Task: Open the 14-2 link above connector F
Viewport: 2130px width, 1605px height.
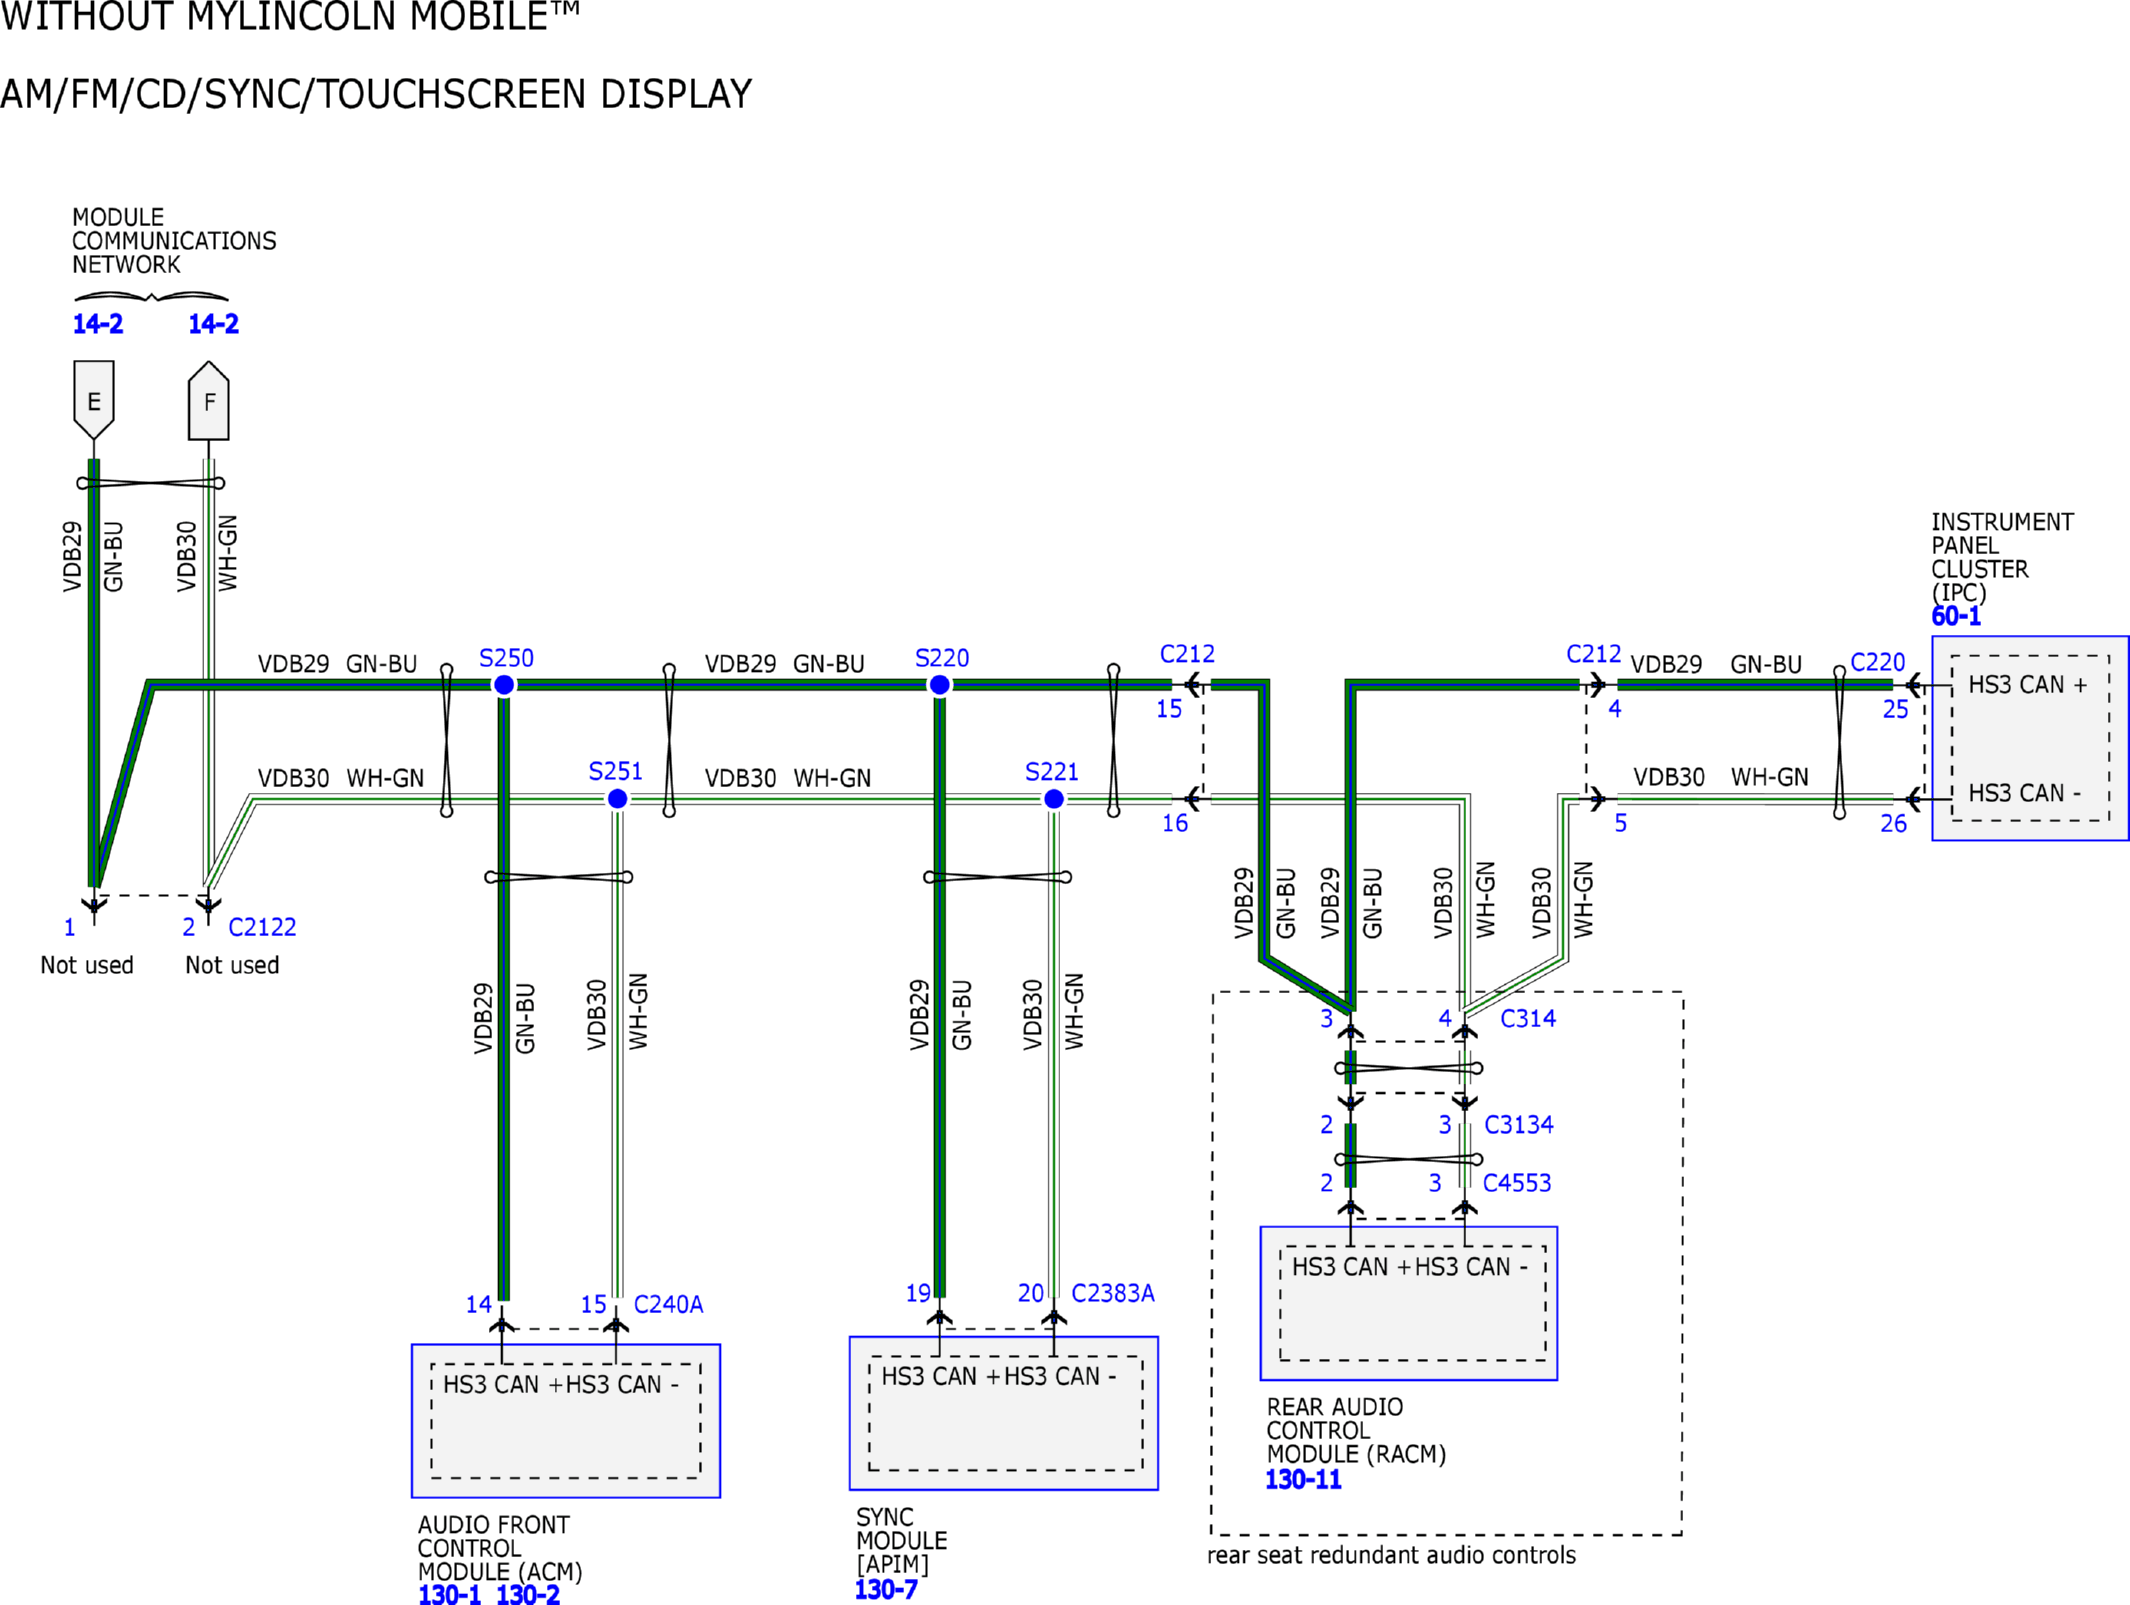Action: (x=214, y=324)
